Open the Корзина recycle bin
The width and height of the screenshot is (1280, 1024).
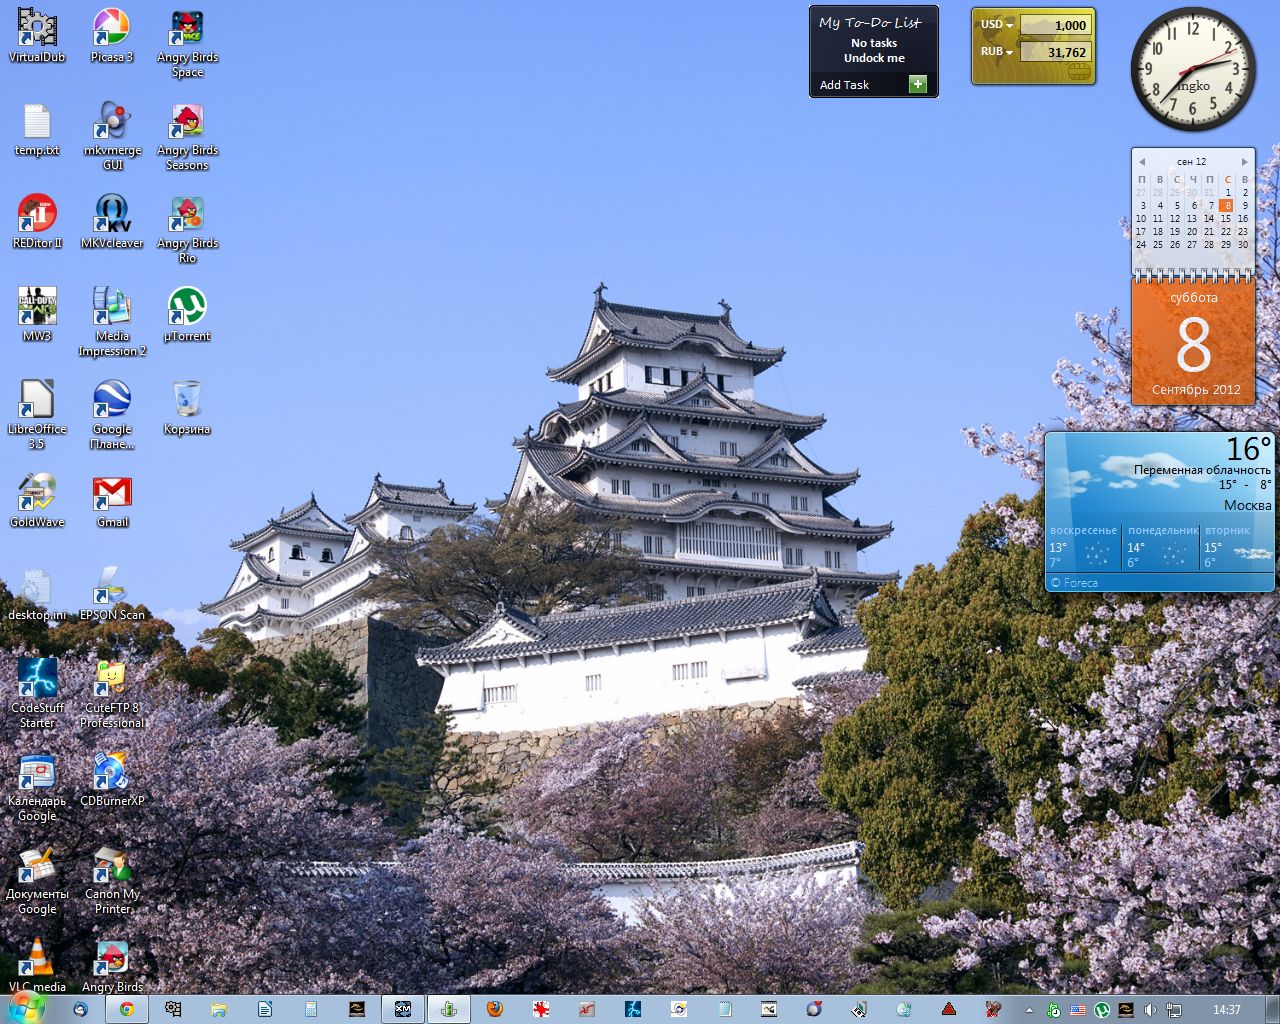click(x=187, y=401)
